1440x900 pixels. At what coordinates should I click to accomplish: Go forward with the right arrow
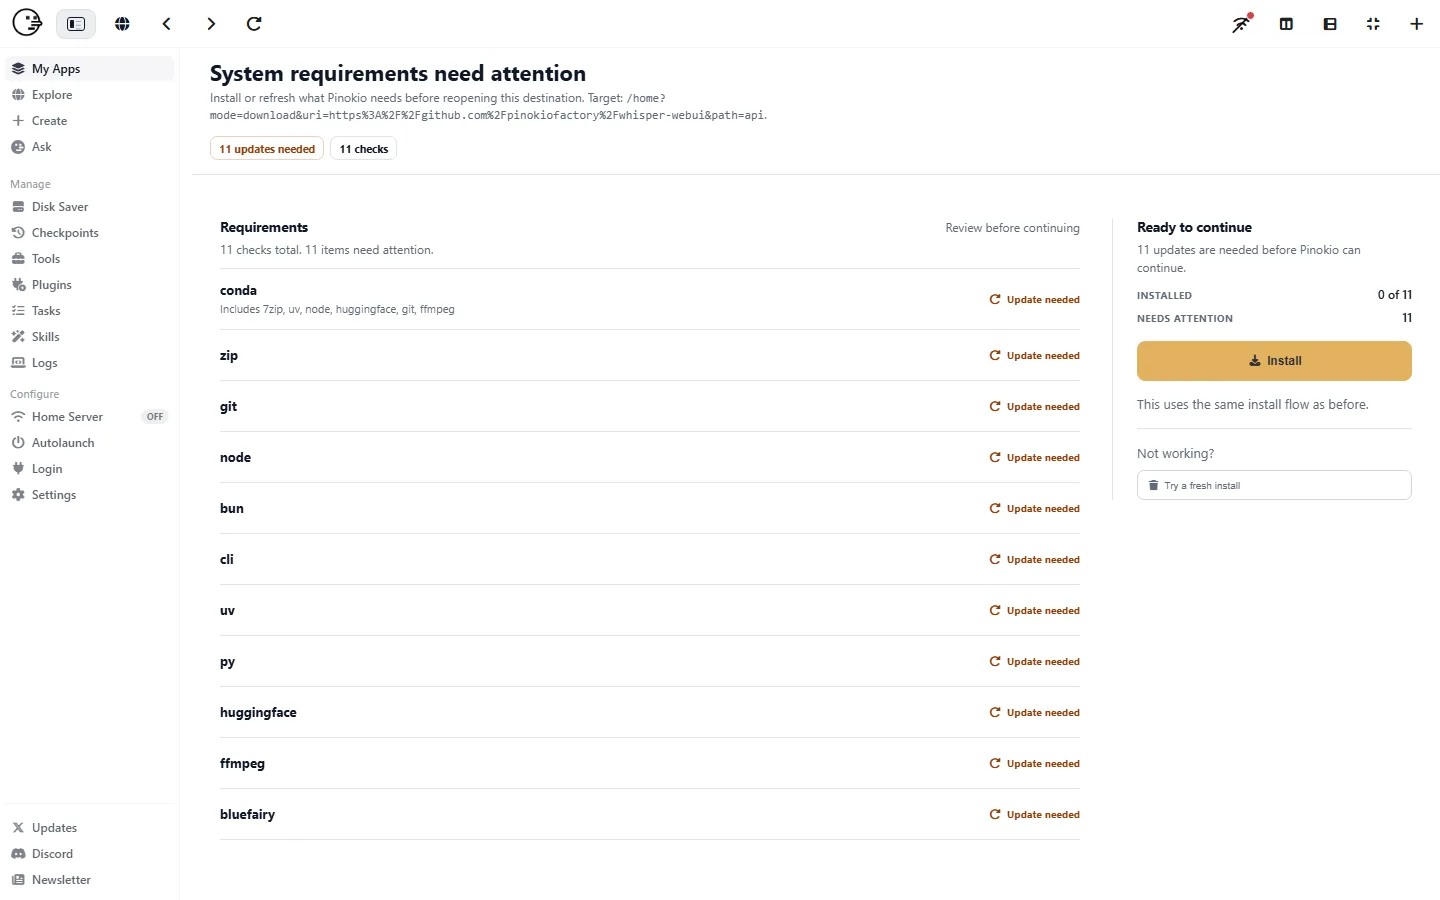point(211,24)
